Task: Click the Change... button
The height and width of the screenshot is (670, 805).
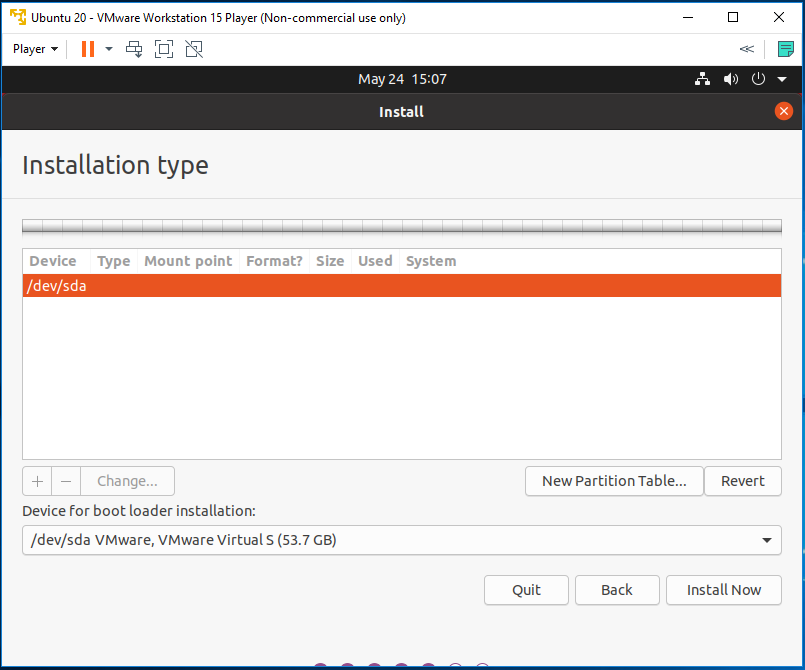Action: pyautogui.click(x=127, y=481)
